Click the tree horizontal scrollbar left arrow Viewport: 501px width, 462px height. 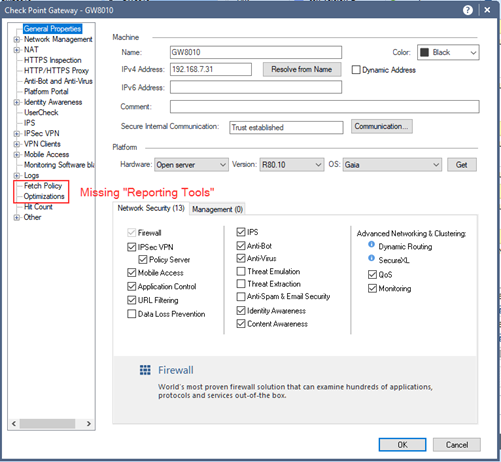point(14,424)
